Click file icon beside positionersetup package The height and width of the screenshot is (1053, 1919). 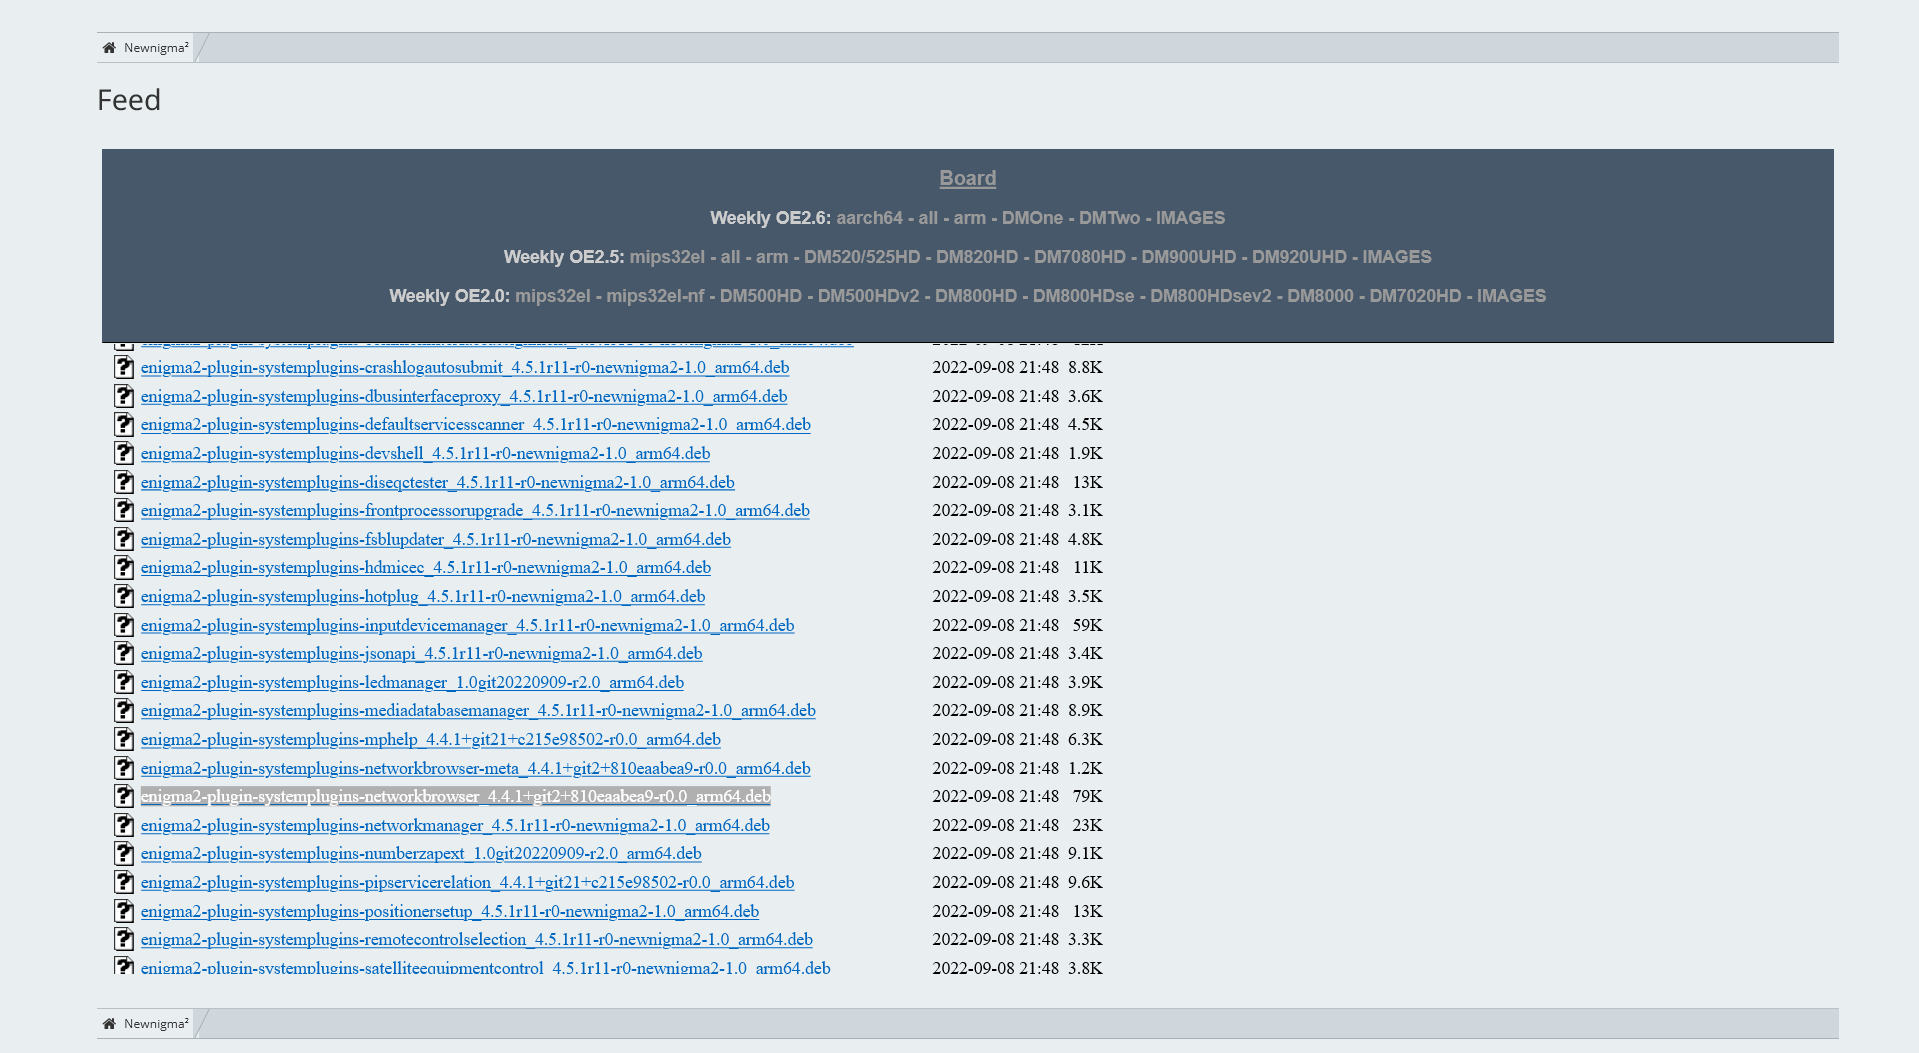pyautogui.click(x=124, y=912)
